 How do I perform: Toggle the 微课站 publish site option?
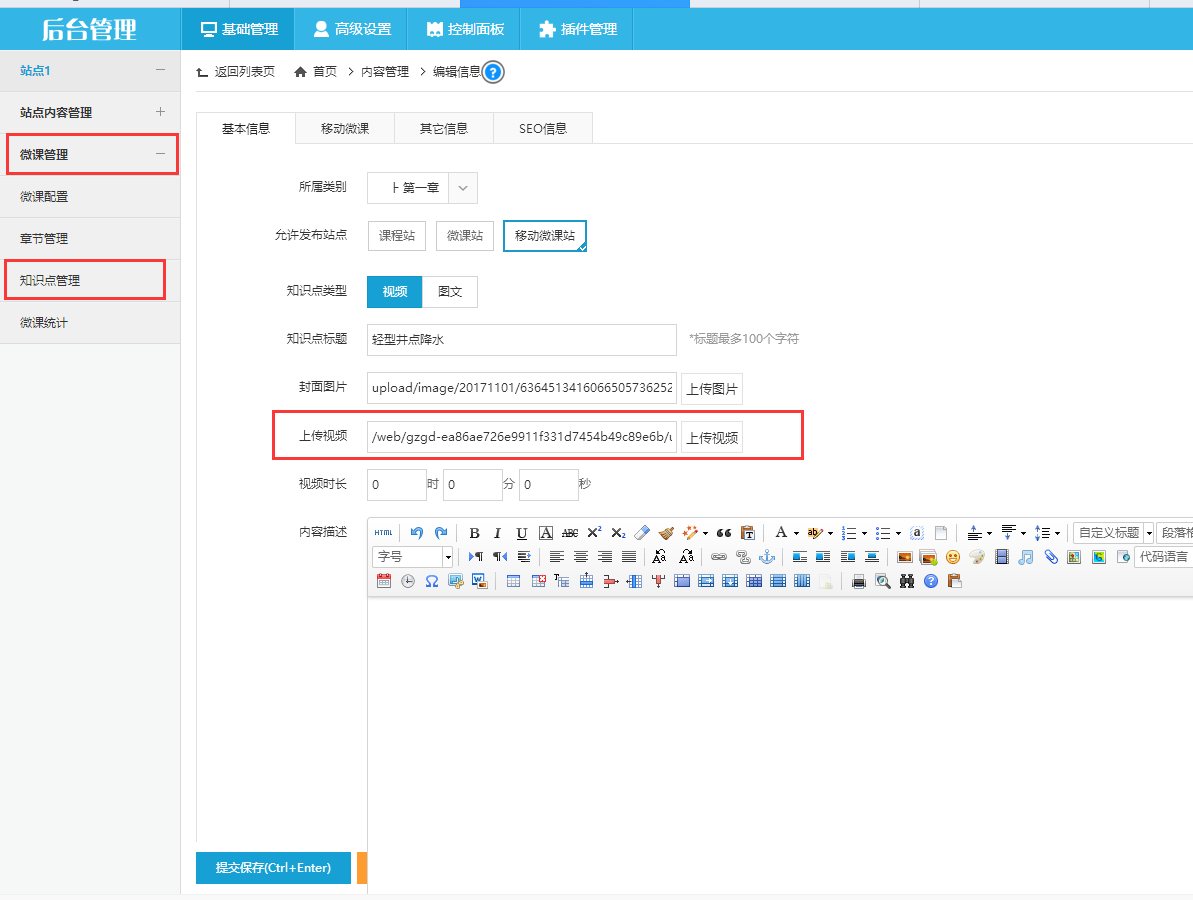465,236
